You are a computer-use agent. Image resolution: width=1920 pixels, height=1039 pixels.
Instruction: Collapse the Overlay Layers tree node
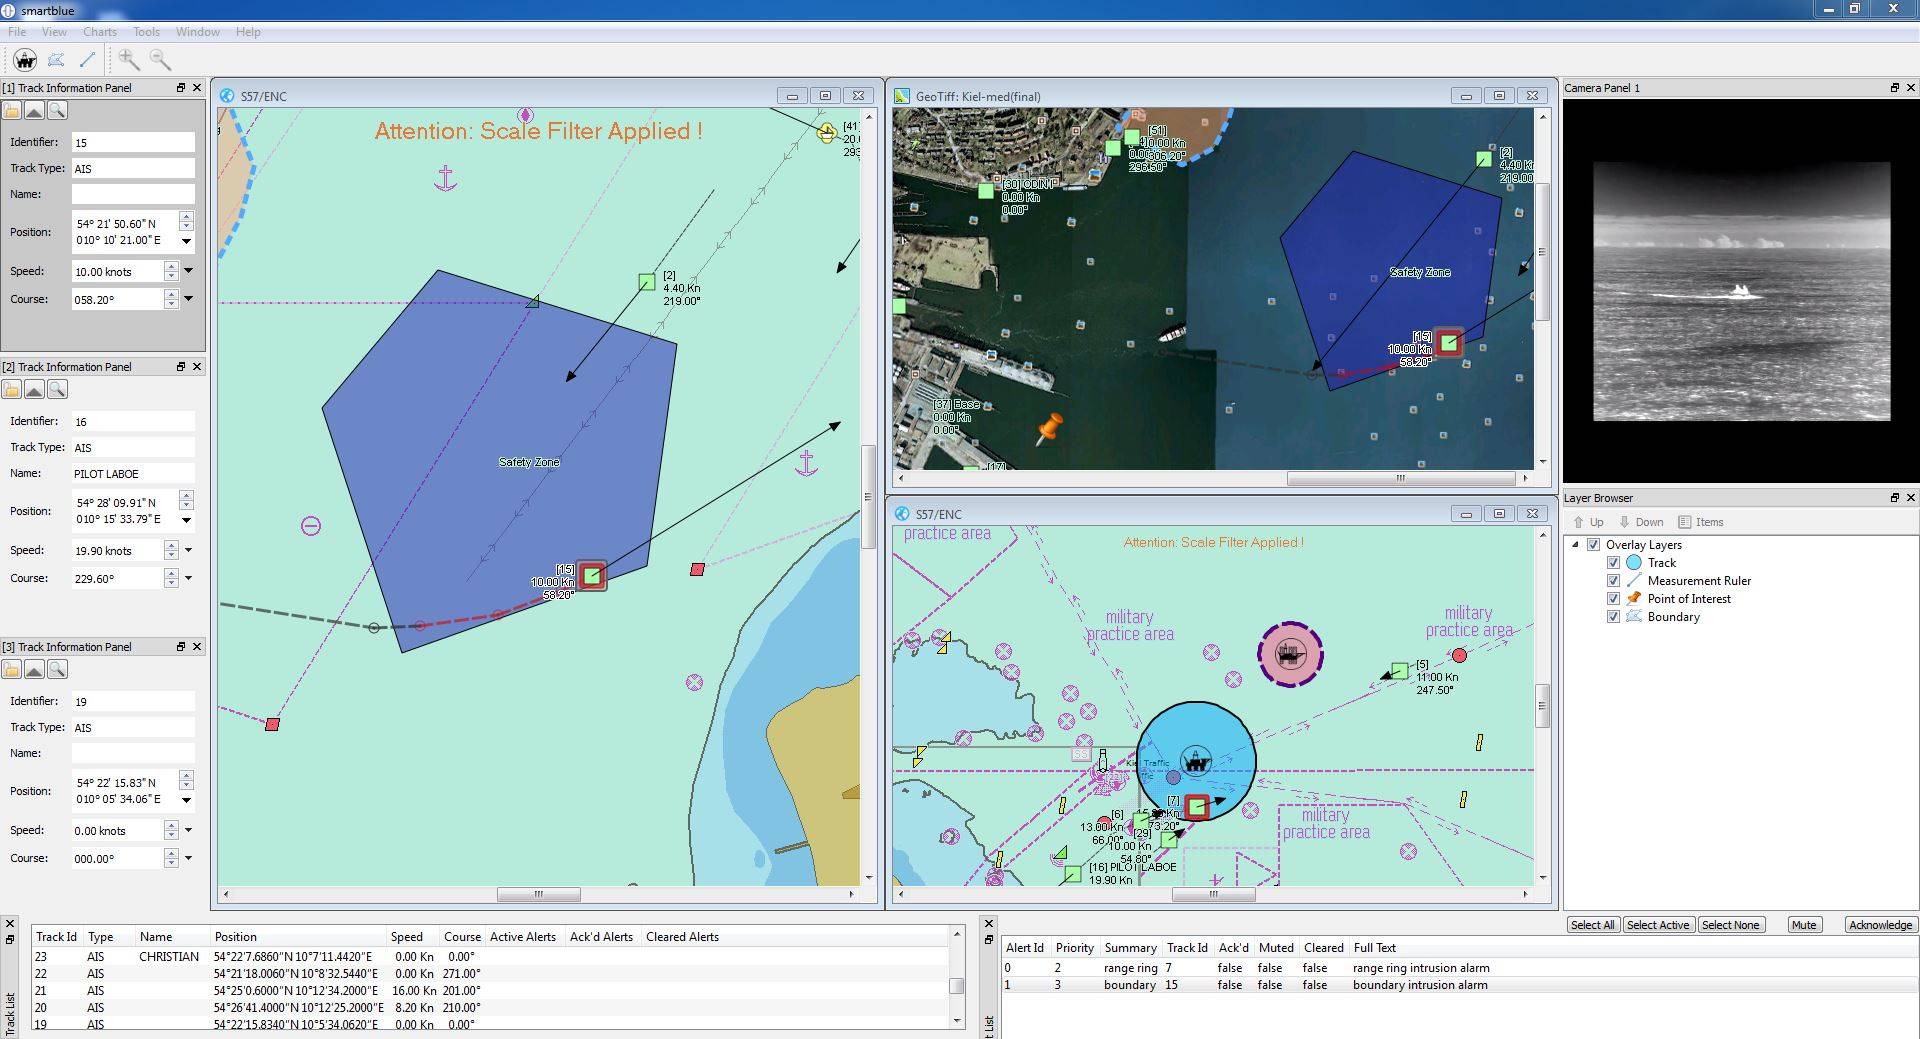pos(1576,545)
